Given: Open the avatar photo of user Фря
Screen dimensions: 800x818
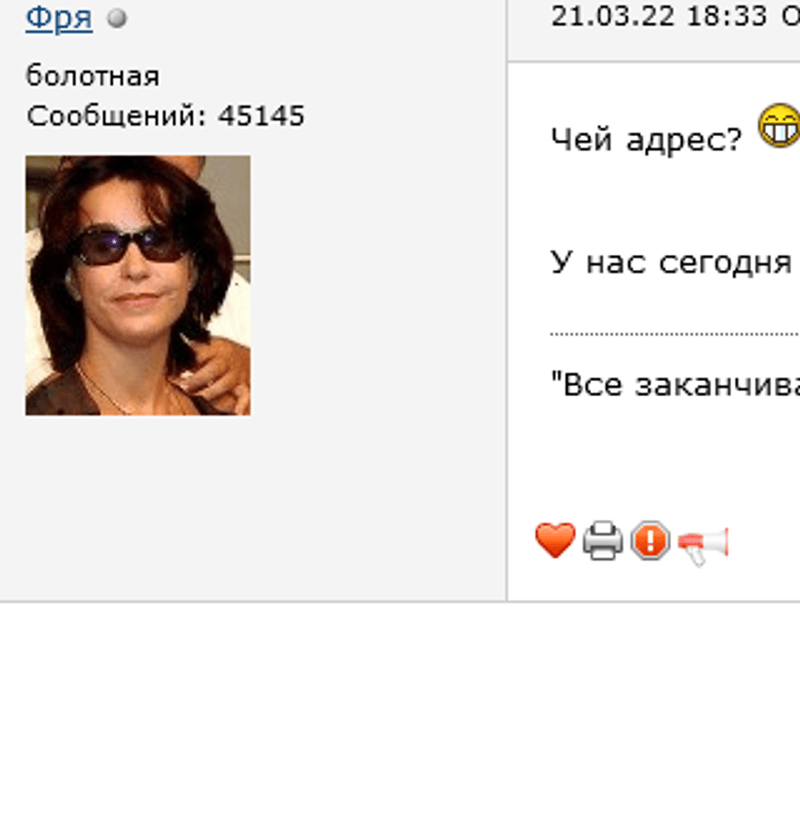Looking at the screenshot, I should point(138,285).
